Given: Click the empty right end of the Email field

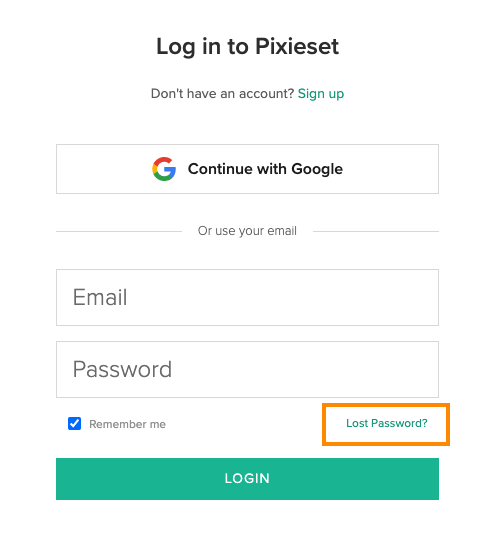Looking at the screenshot, I should [392, 298].
